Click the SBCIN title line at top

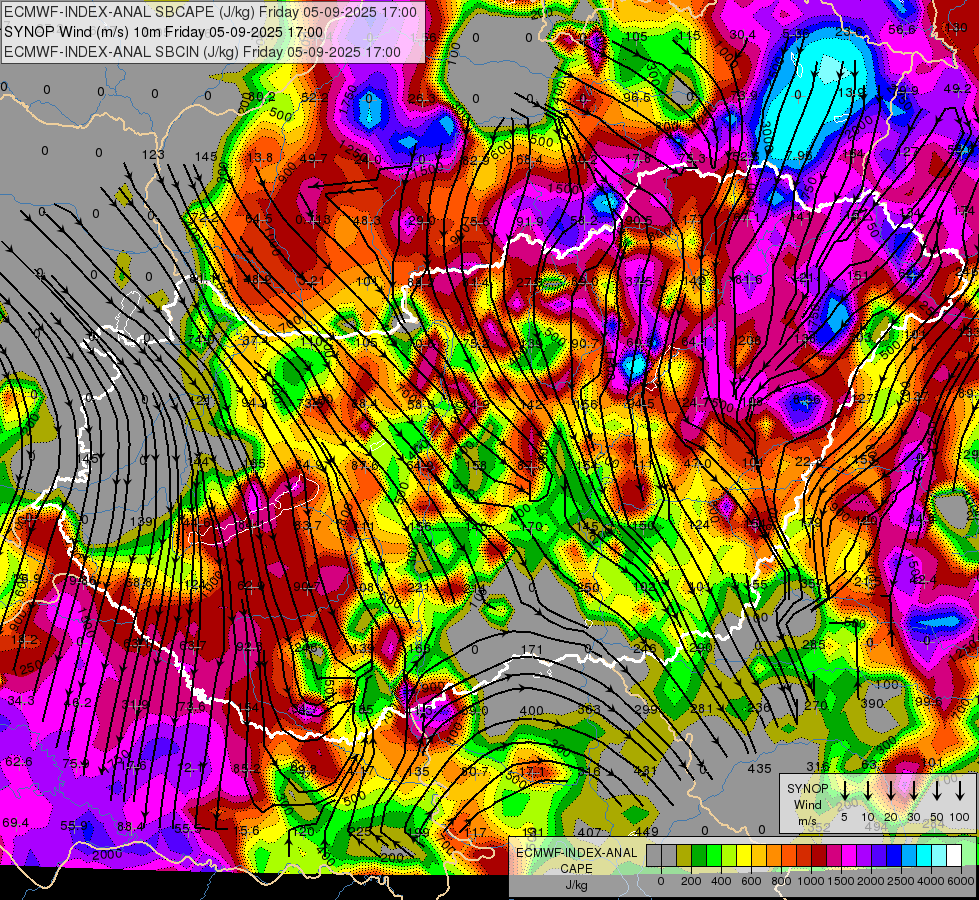202,52
